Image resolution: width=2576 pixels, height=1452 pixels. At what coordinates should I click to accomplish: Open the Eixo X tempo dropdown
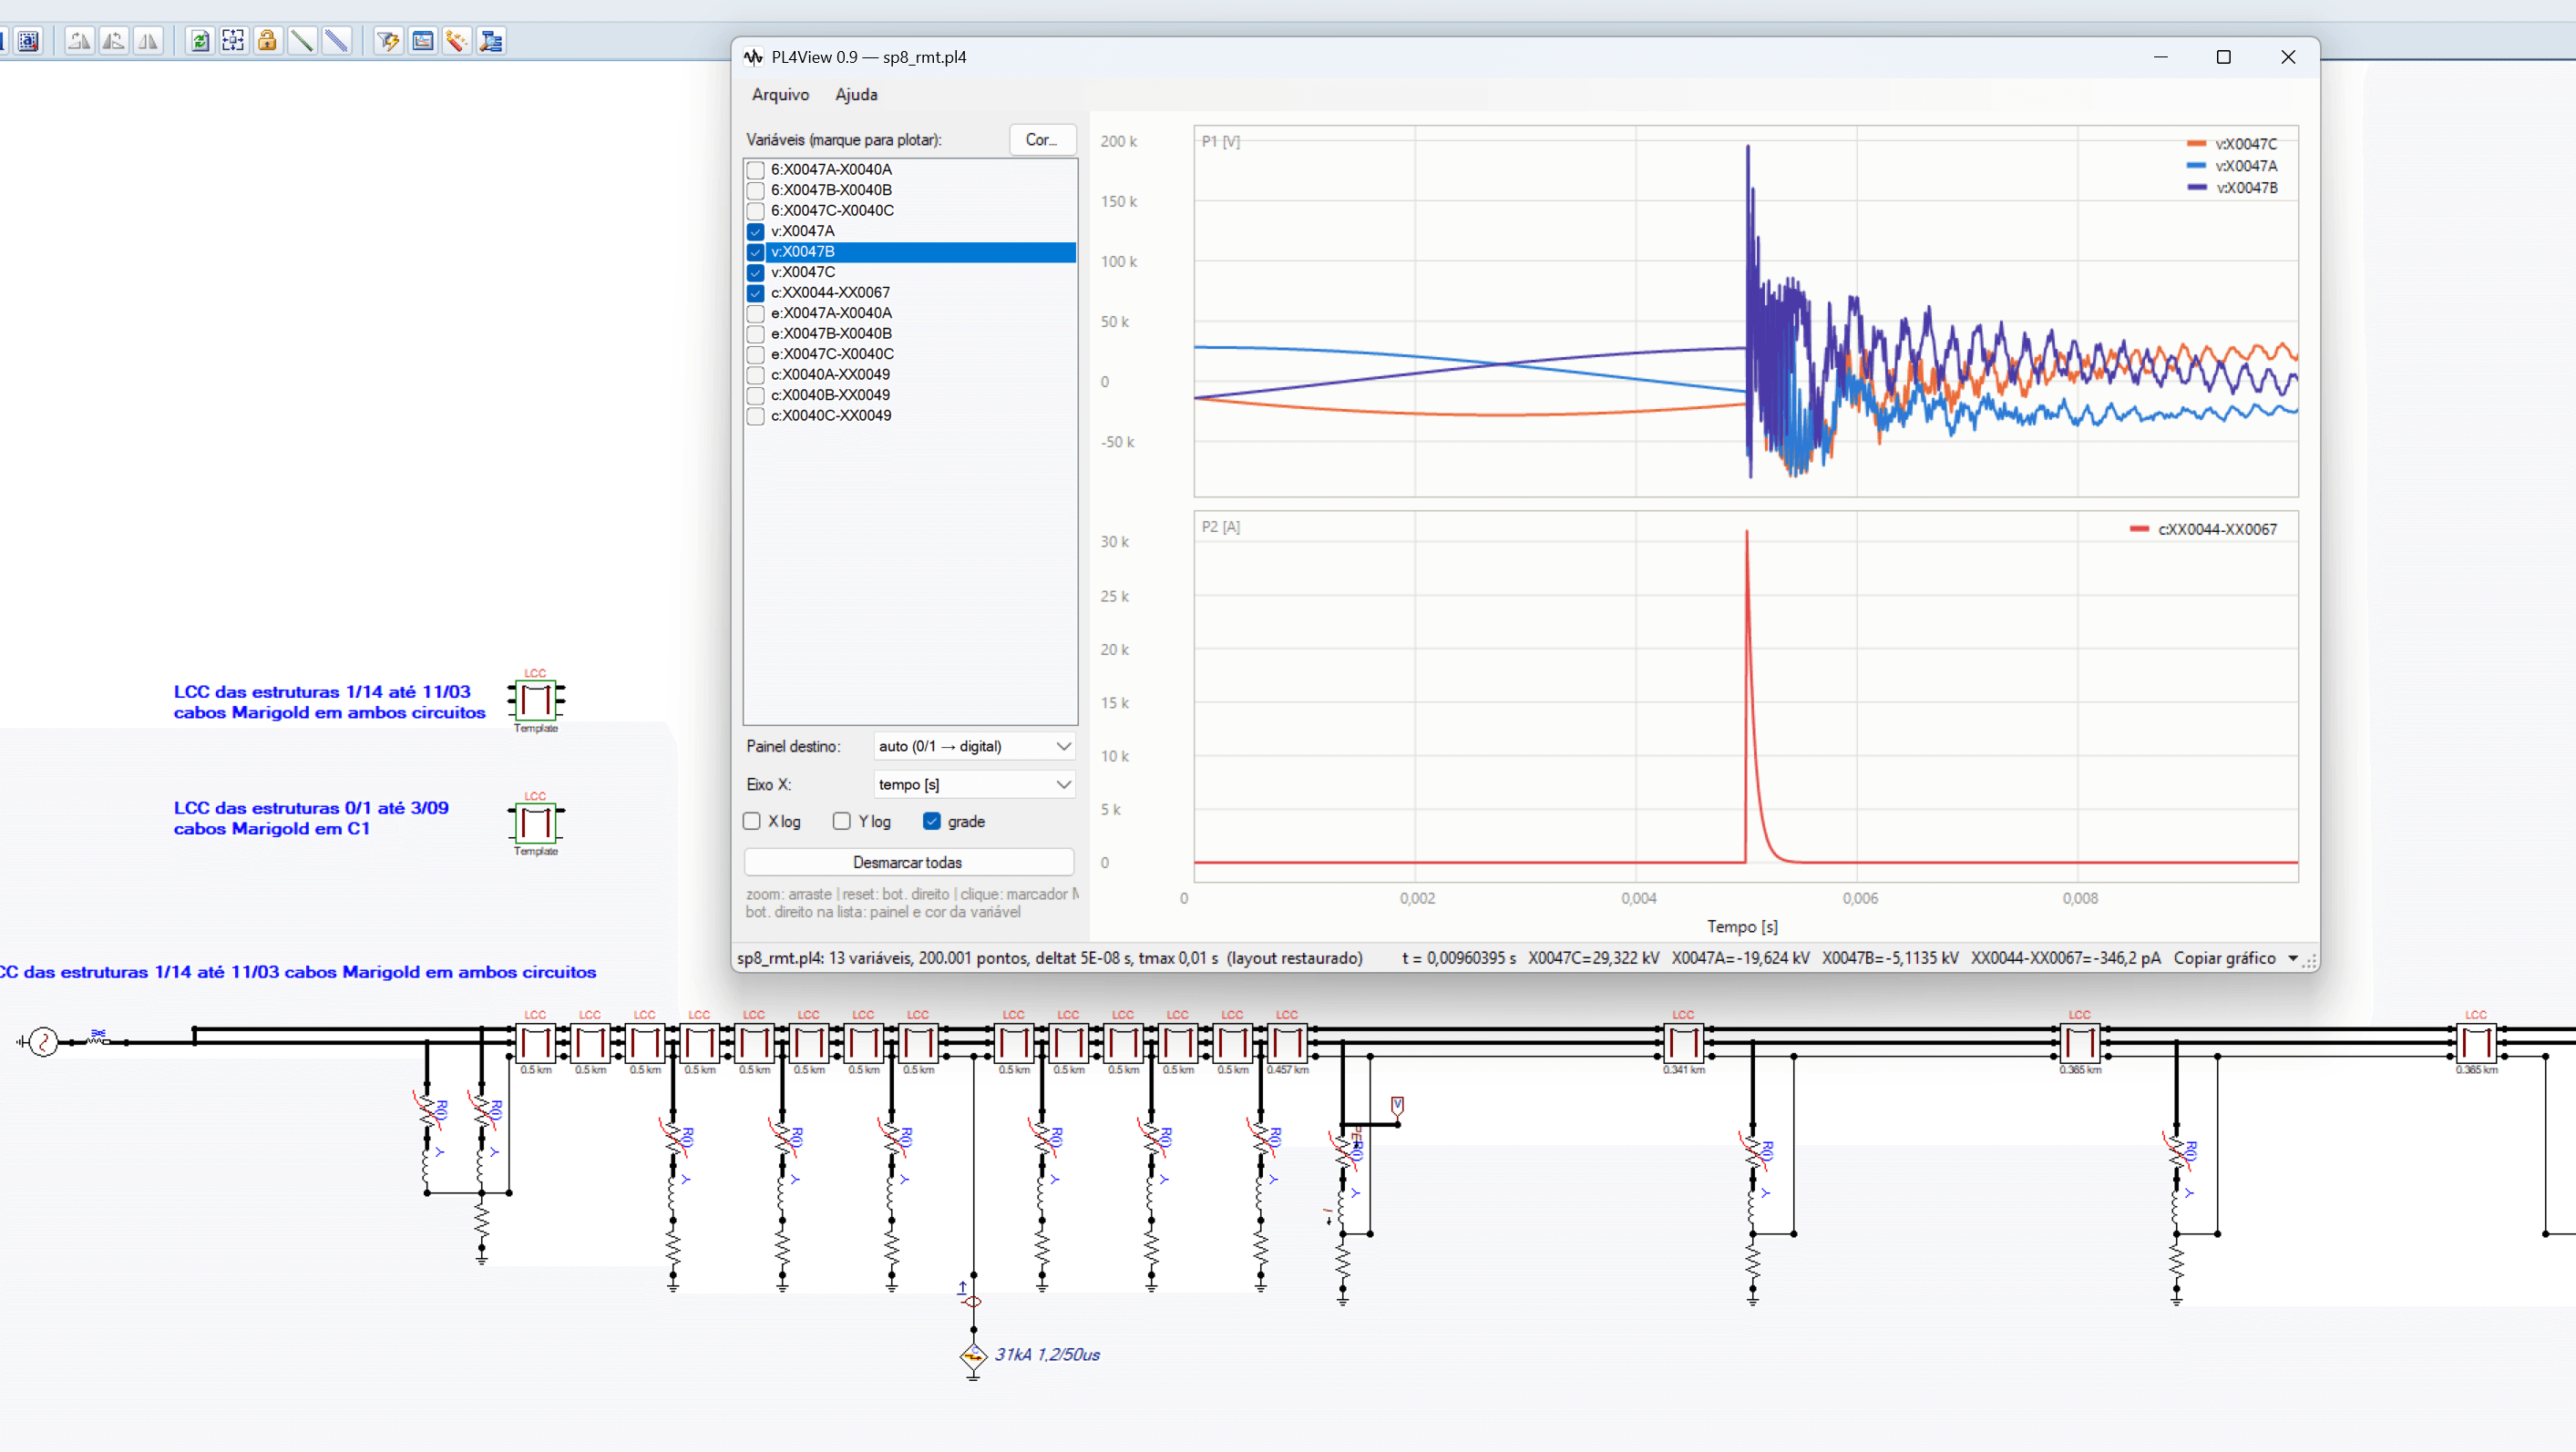[x=974, y=784]
